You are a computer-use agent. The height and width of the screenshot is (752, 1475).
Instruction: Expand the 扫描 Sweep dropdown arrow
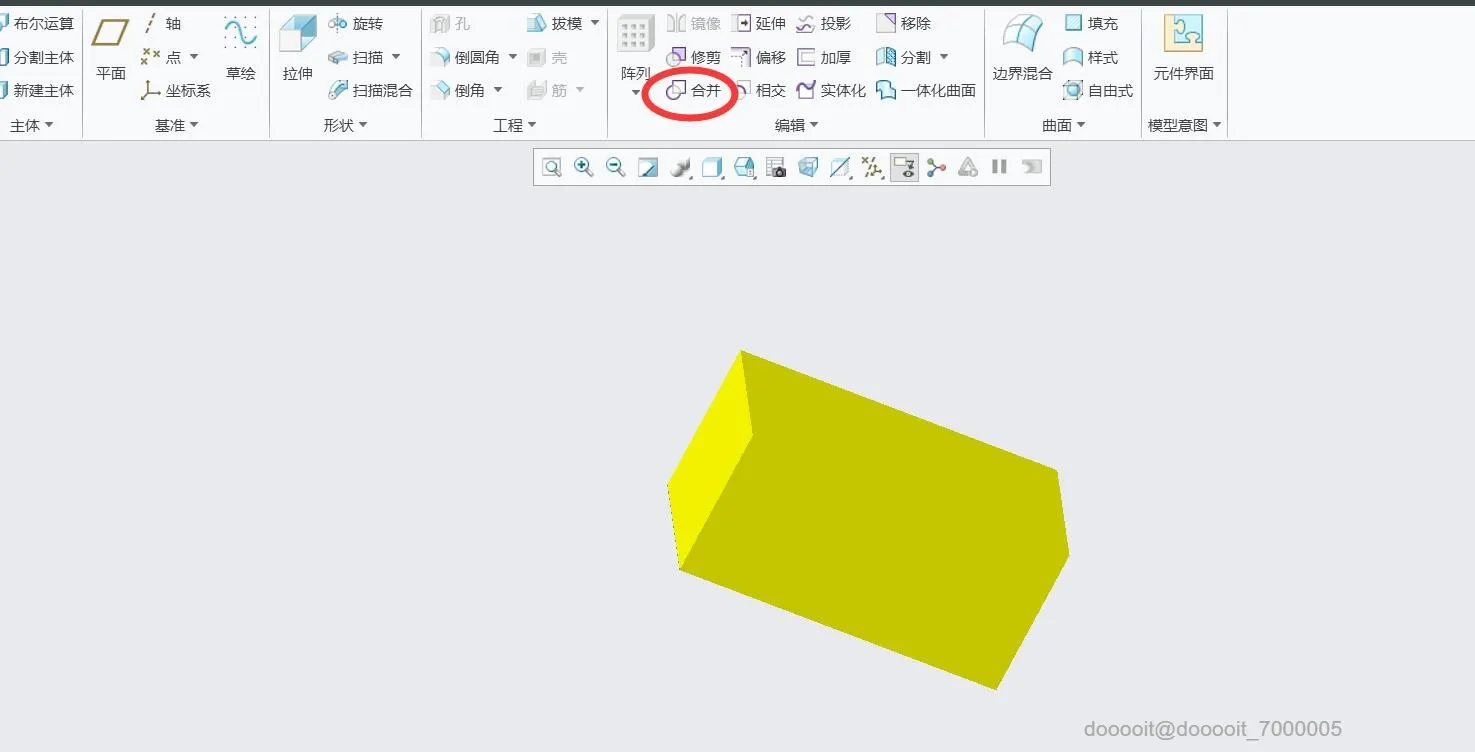click(396, 57)
